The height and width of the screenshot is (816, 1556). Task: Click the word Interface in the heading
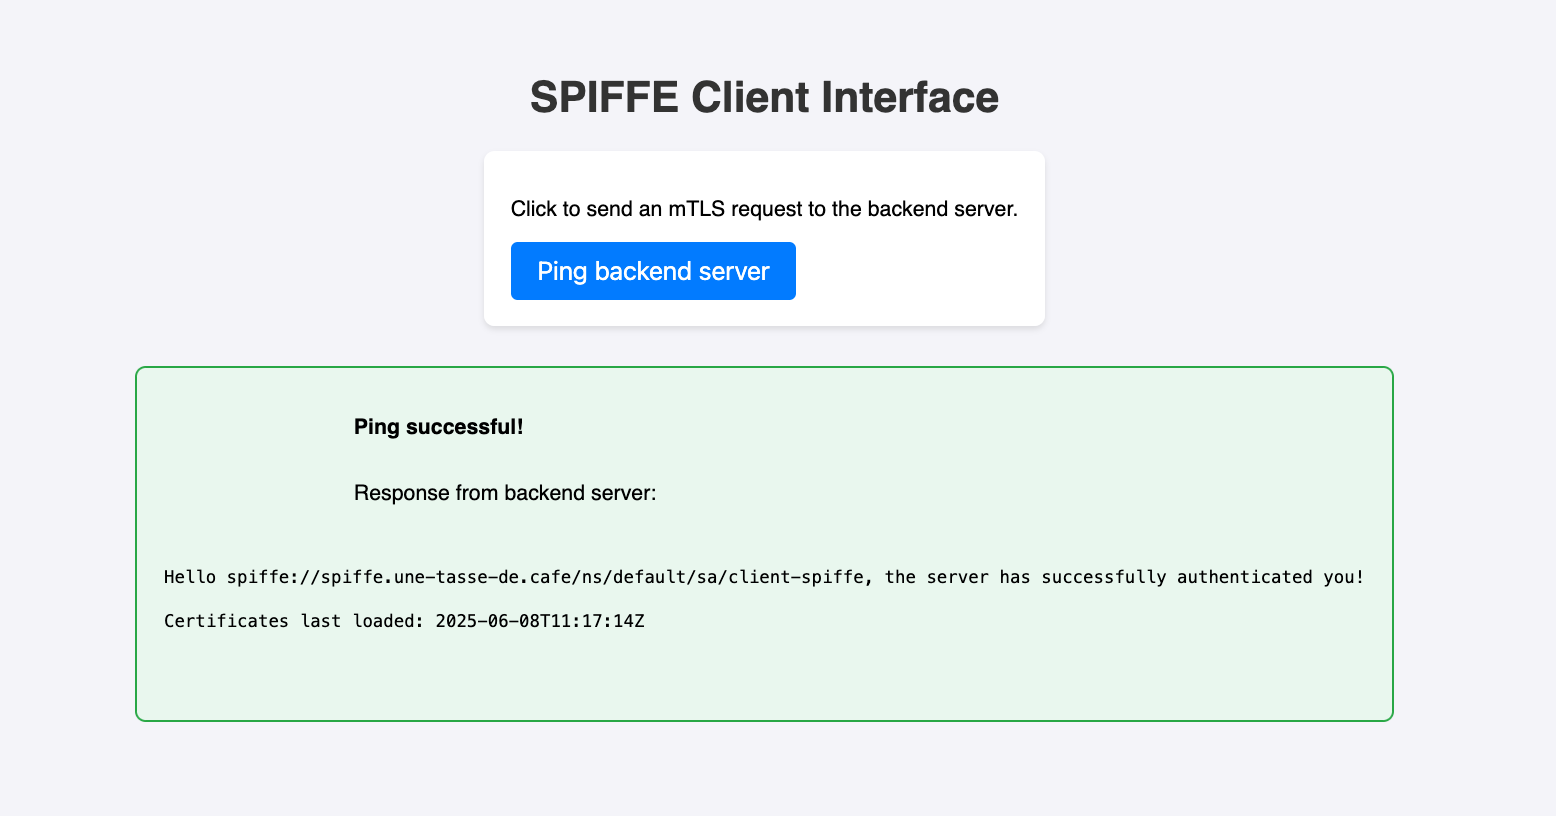click(x=910, y=97)
